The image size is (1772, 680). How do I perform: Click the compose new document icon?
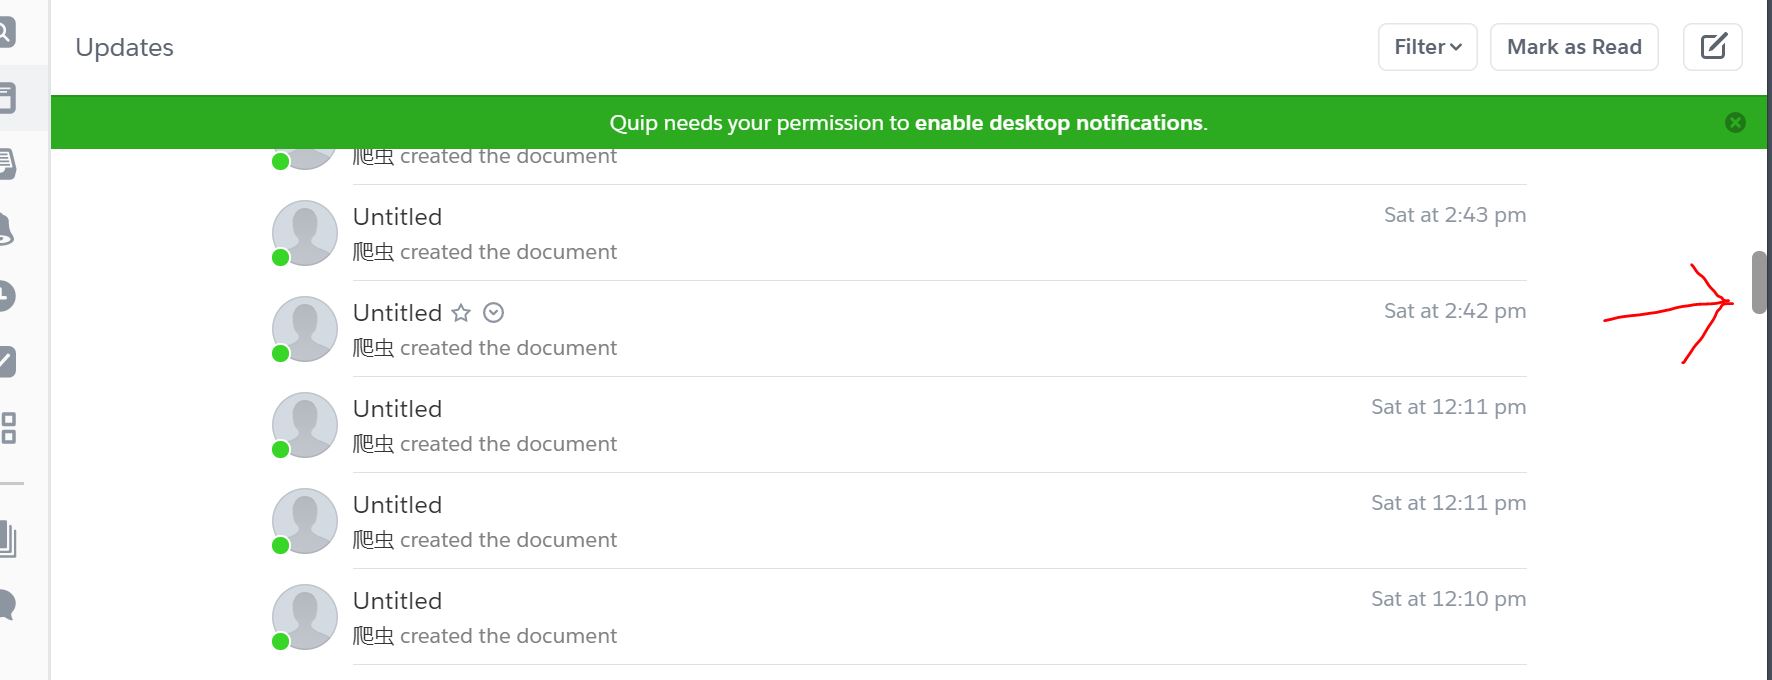tap(1713, 47)
